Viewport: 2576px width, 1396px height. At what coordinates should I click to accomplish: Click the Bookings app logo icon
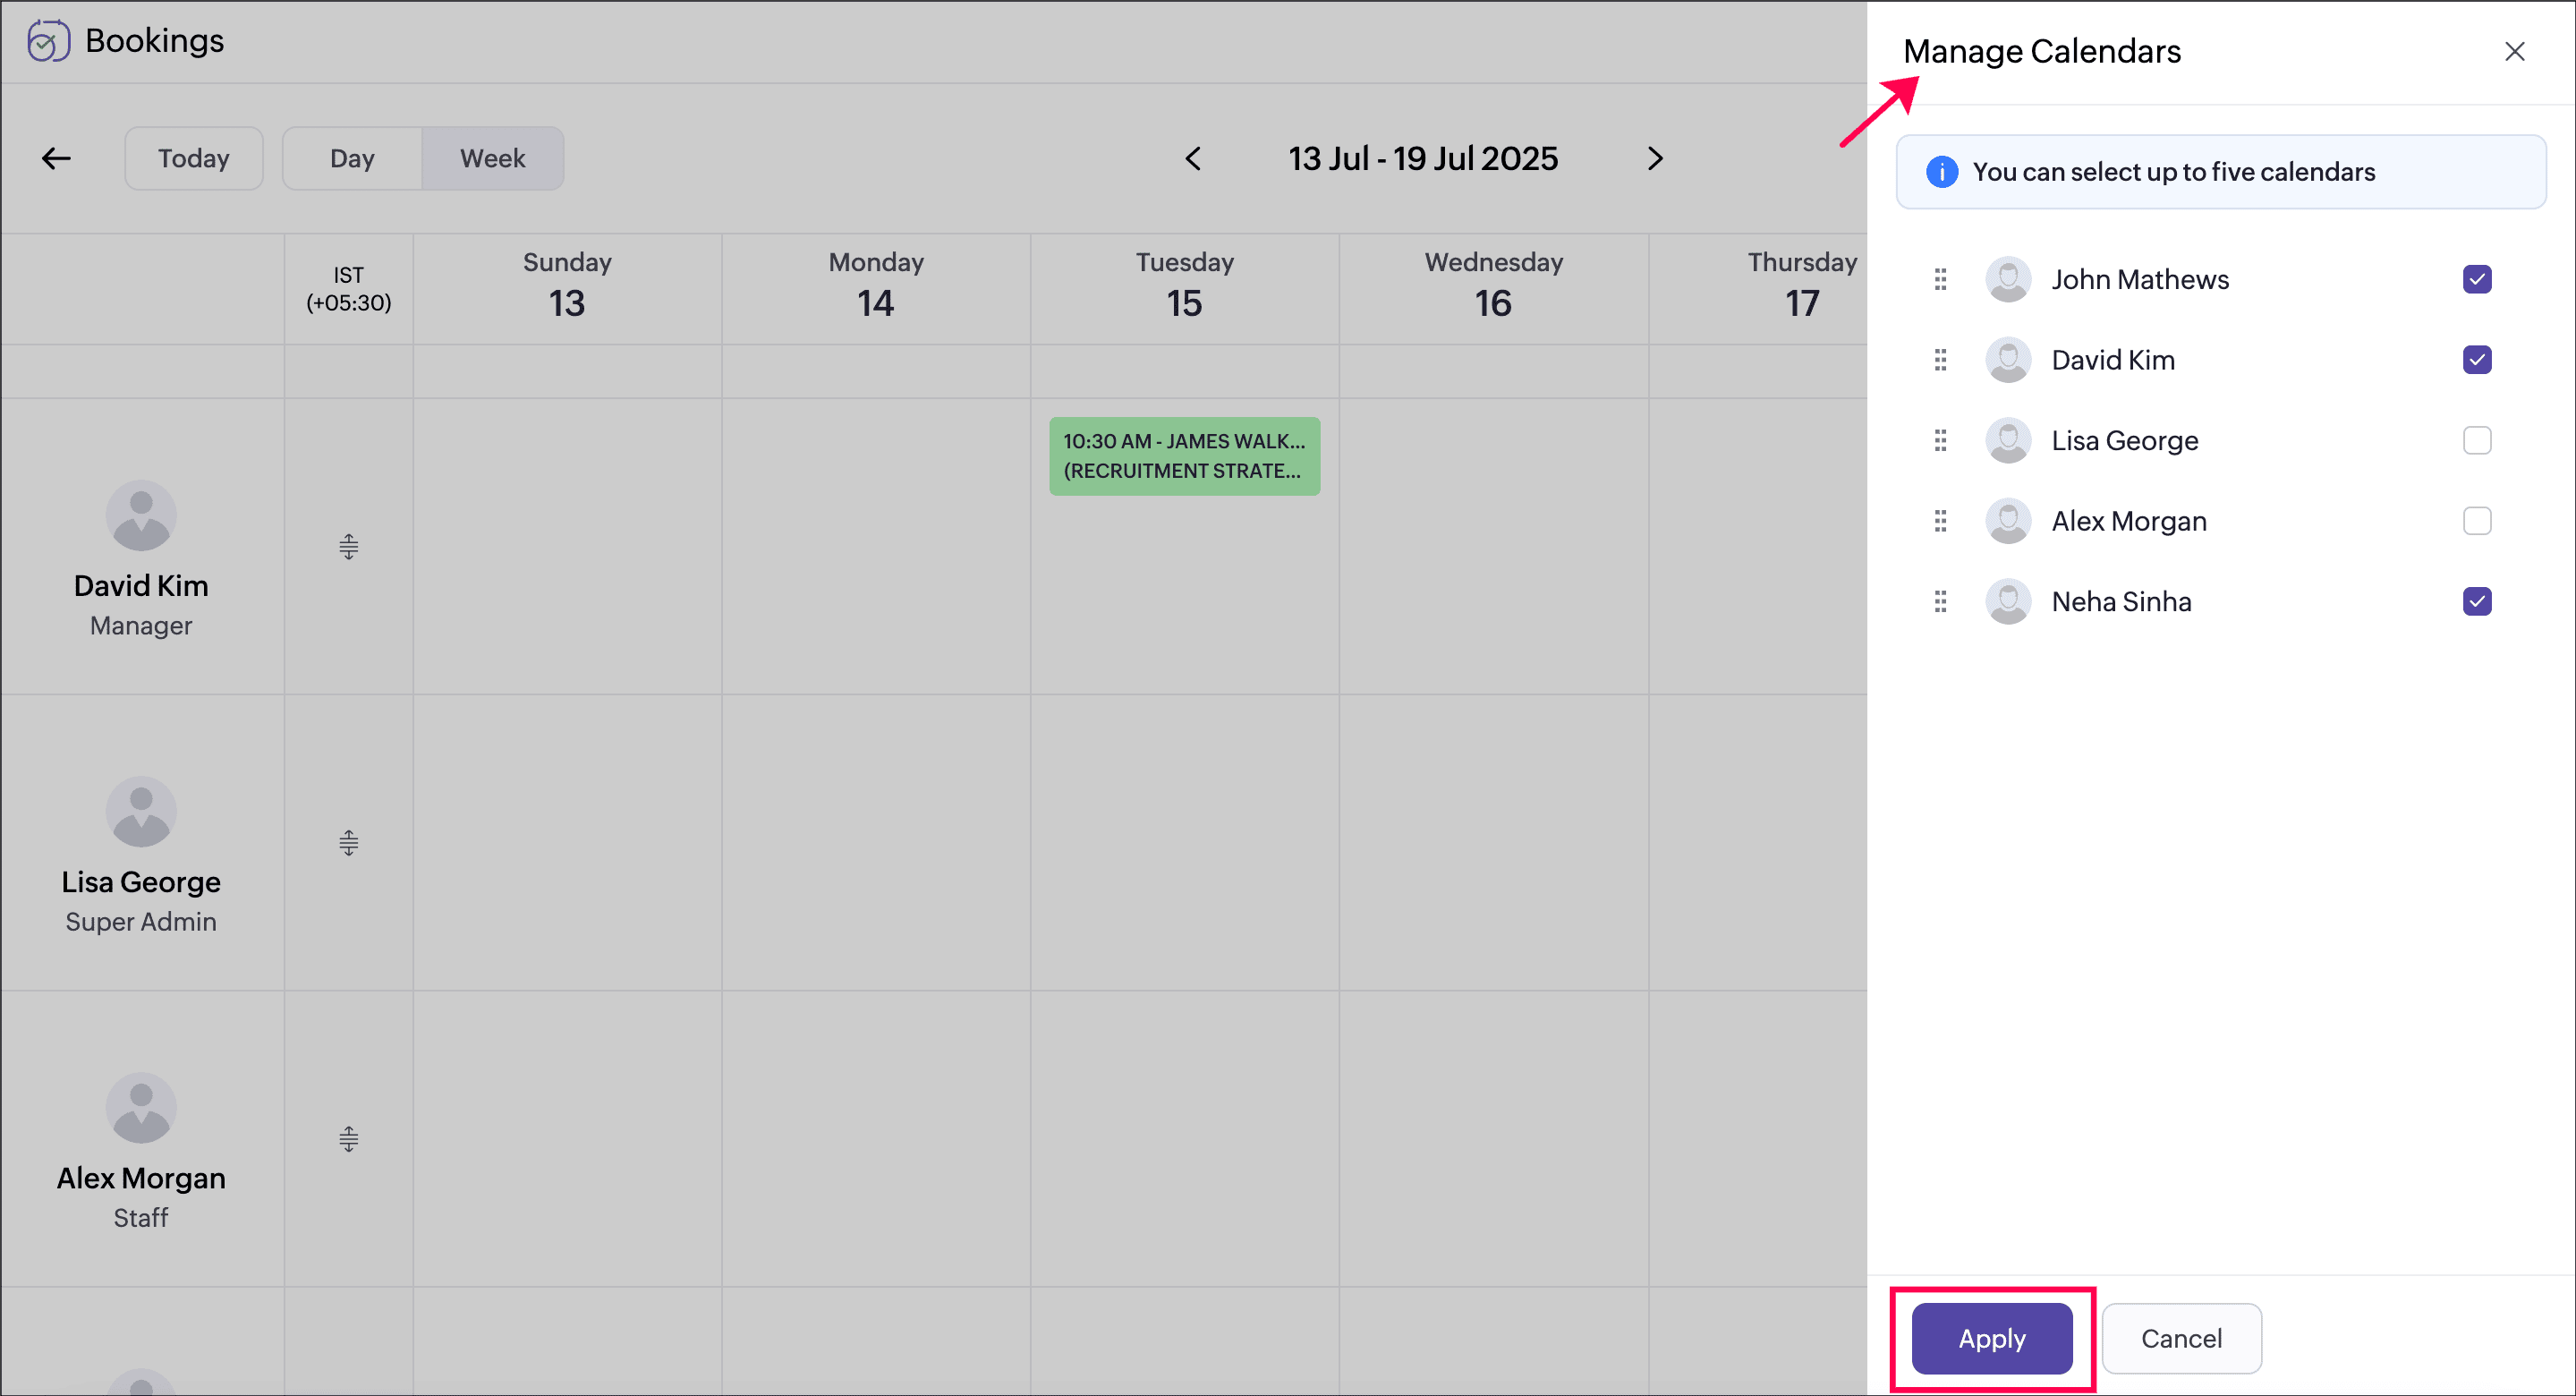[48, 41]
